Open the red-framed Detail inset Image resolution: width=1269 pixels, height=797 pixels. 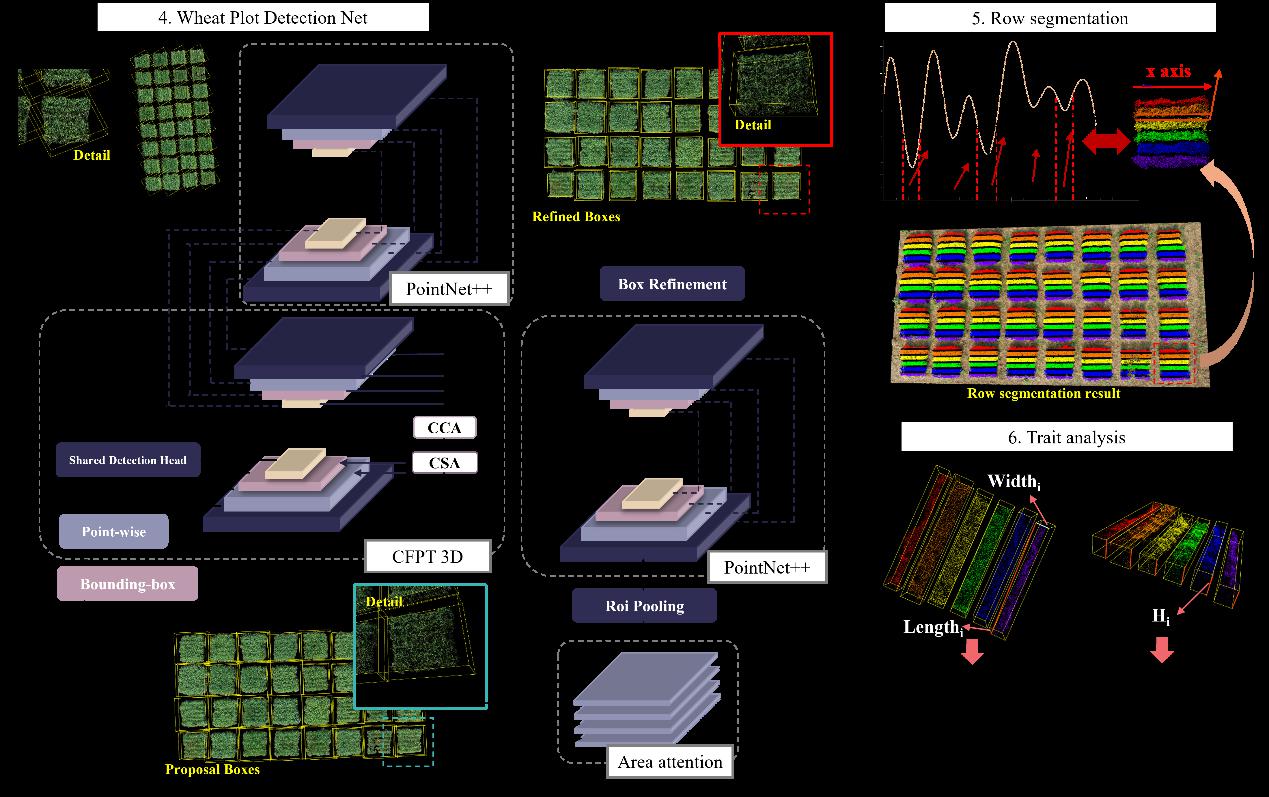(x=775, y=88)
